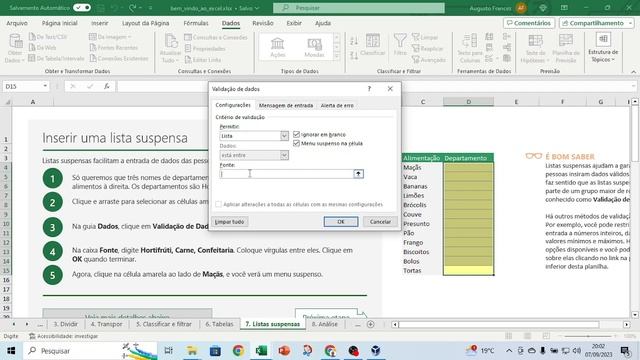640x360 pixels.
Task: Select column D header
Action: point(468,102)
